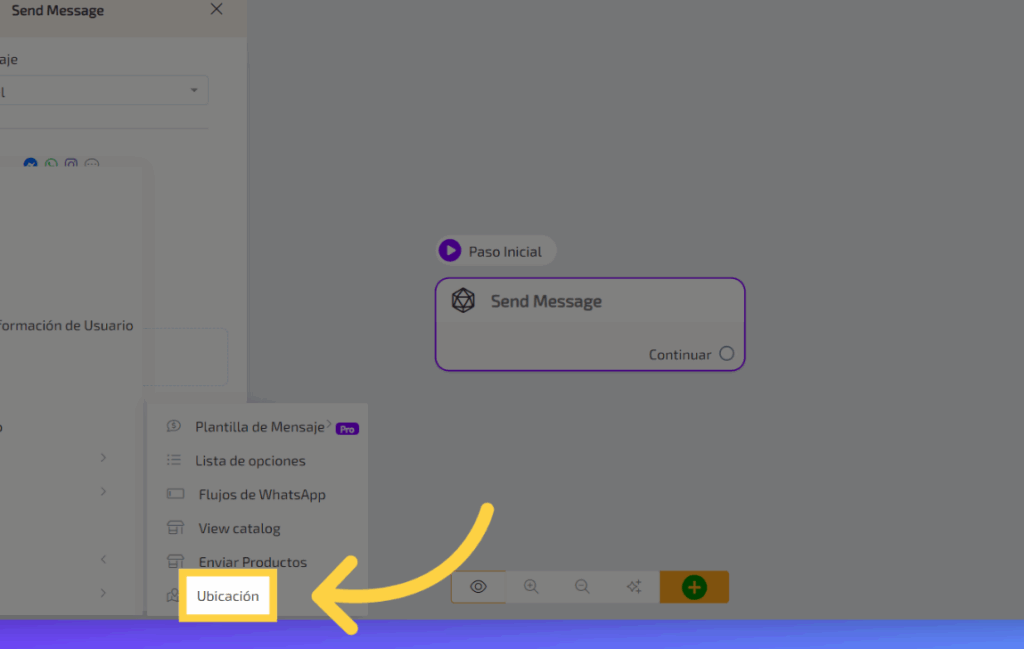Click the Send Message node icon
Viewport: 1024px width, 649px height.
[x=462, y=301]
